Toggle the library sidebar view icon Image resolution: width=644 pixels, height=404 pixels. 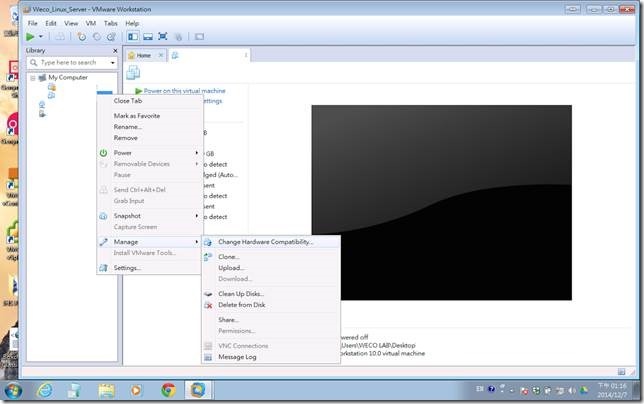click(133, 37)
